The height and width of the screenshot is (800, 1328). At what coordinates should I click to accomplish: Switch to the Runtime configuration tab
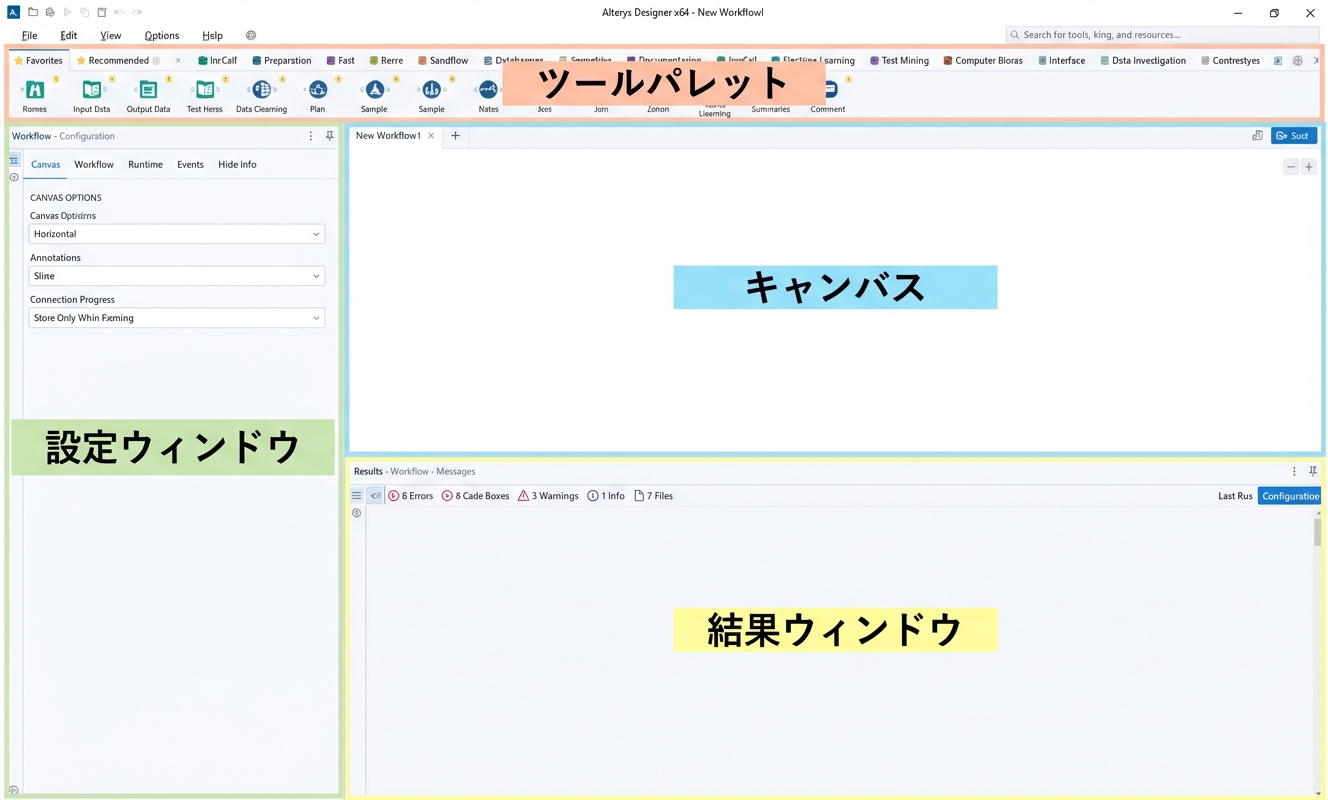click(145, 164)
